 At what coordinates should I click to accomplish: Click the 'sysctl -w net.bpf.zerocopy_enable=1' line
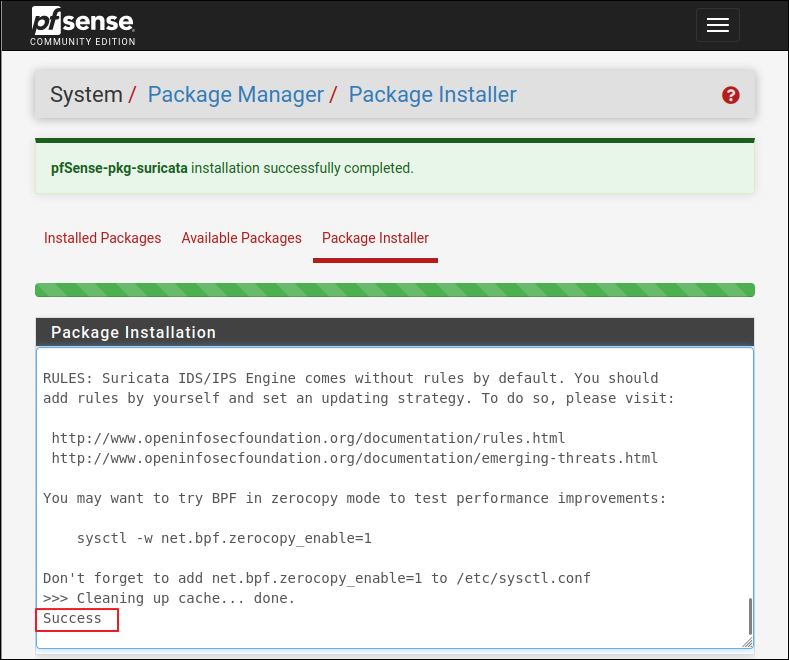pos(224,538)
